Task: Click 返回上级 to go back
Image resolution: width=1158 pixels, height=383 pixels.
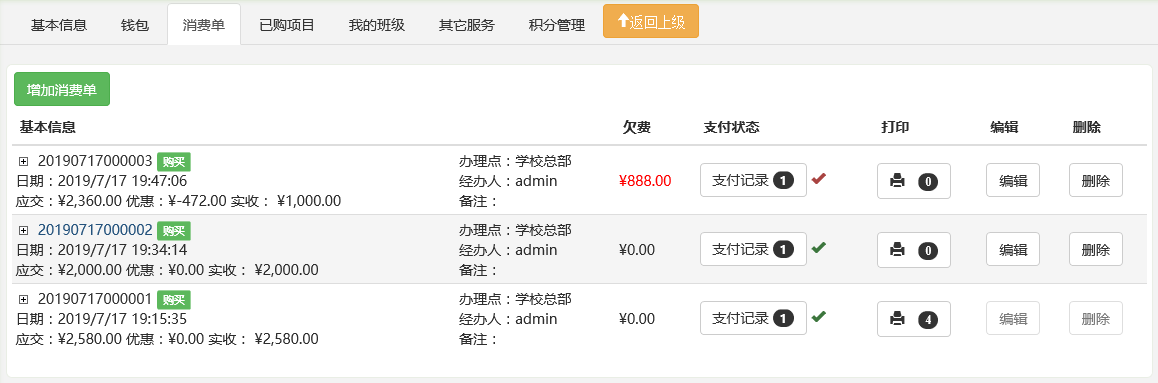Action: (651, 21)
